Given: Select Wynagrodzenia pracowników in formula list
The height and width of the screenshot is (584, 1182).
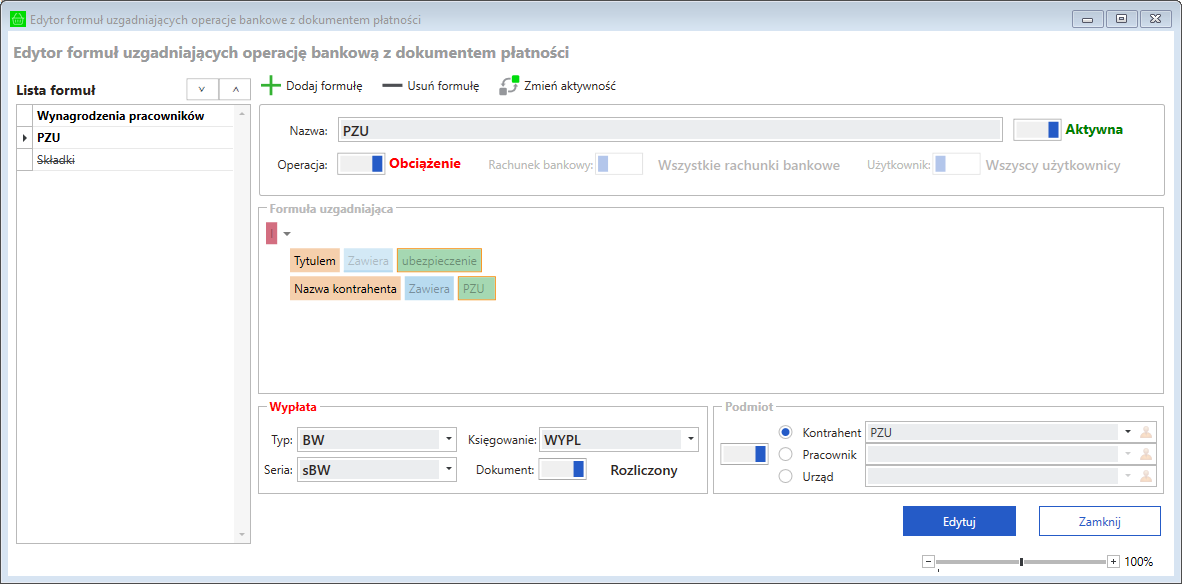Looking at the screenshot, I should coord(120,116).
